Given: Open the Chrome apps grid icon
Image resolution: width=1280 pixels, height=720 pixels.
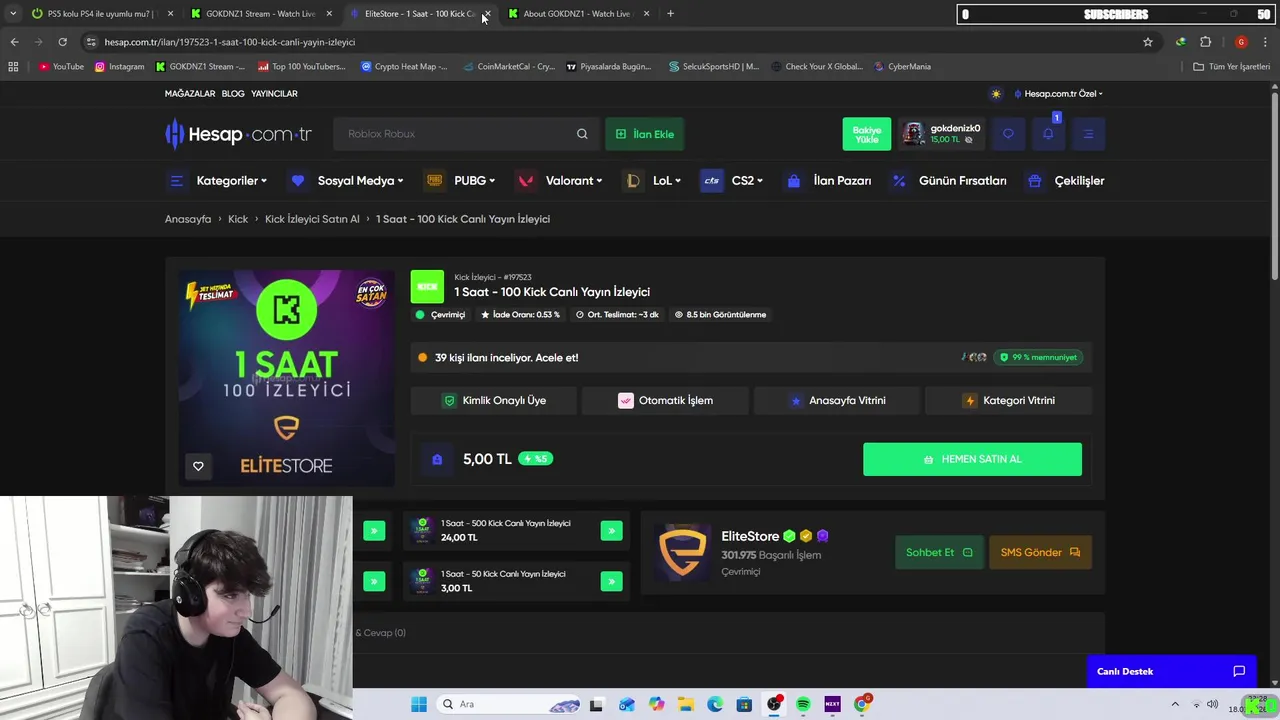Looking at the screenshot, I should pos(13,67).
